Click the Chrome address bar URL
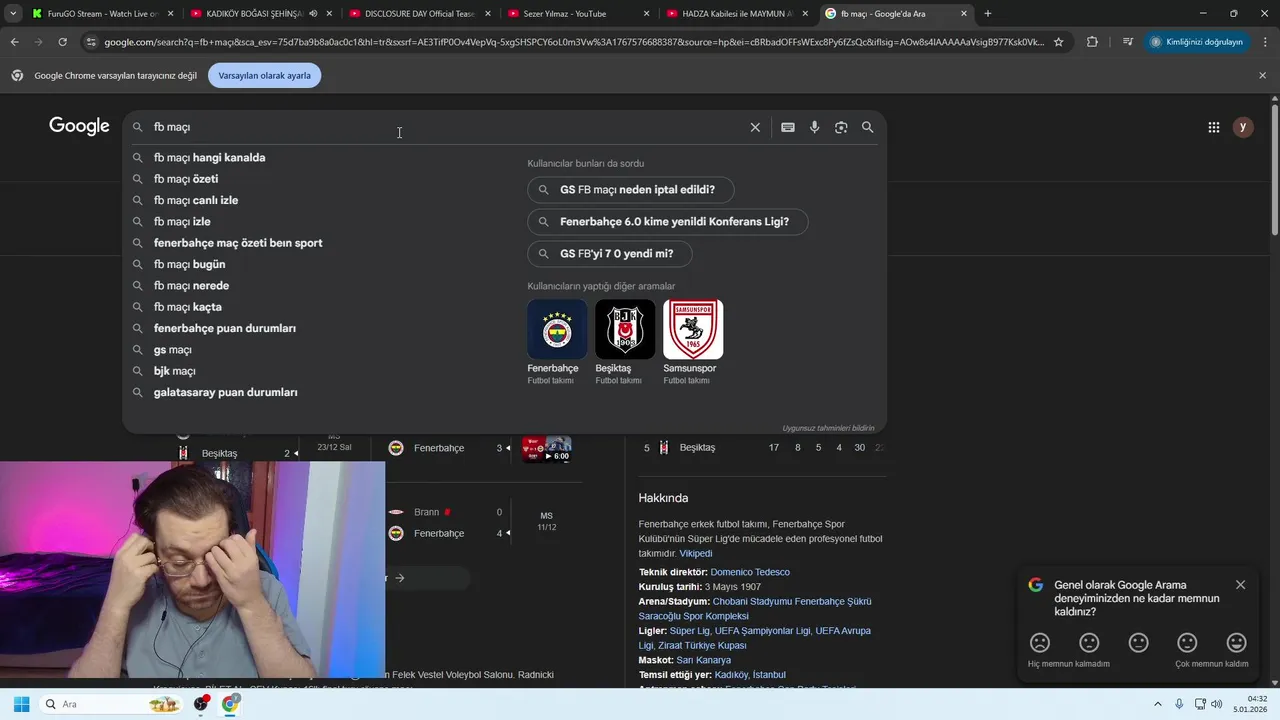 click(573, 42)
